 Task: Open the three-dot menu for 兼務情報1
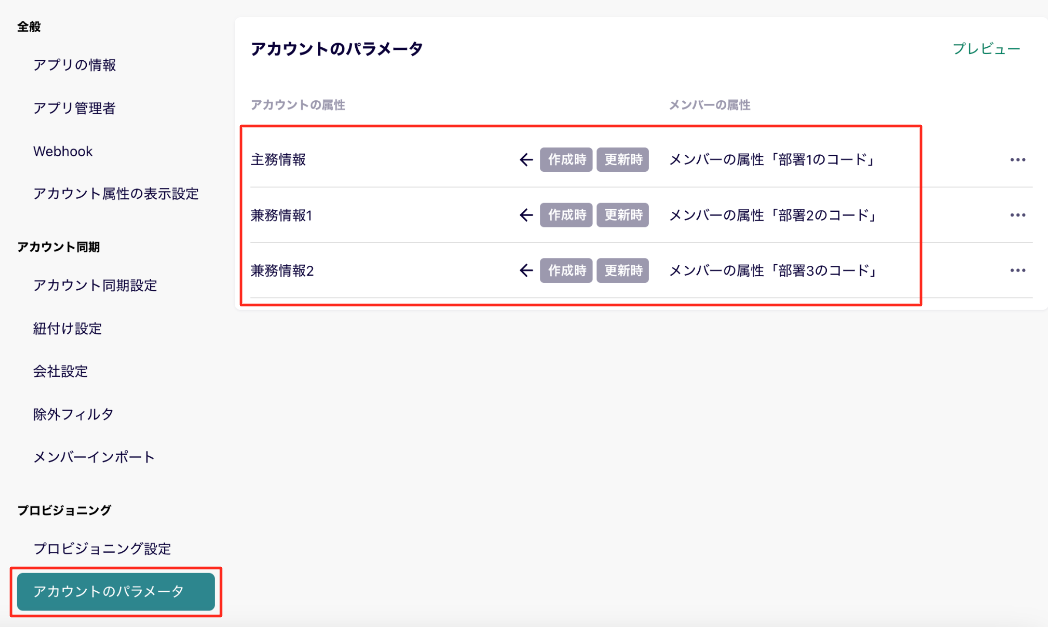(x=1018, y=215)
